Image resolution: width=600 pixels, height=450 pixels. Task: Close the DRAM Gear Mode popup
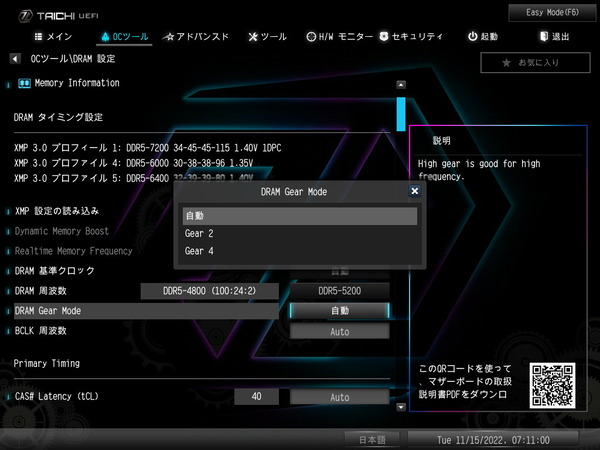414,191
